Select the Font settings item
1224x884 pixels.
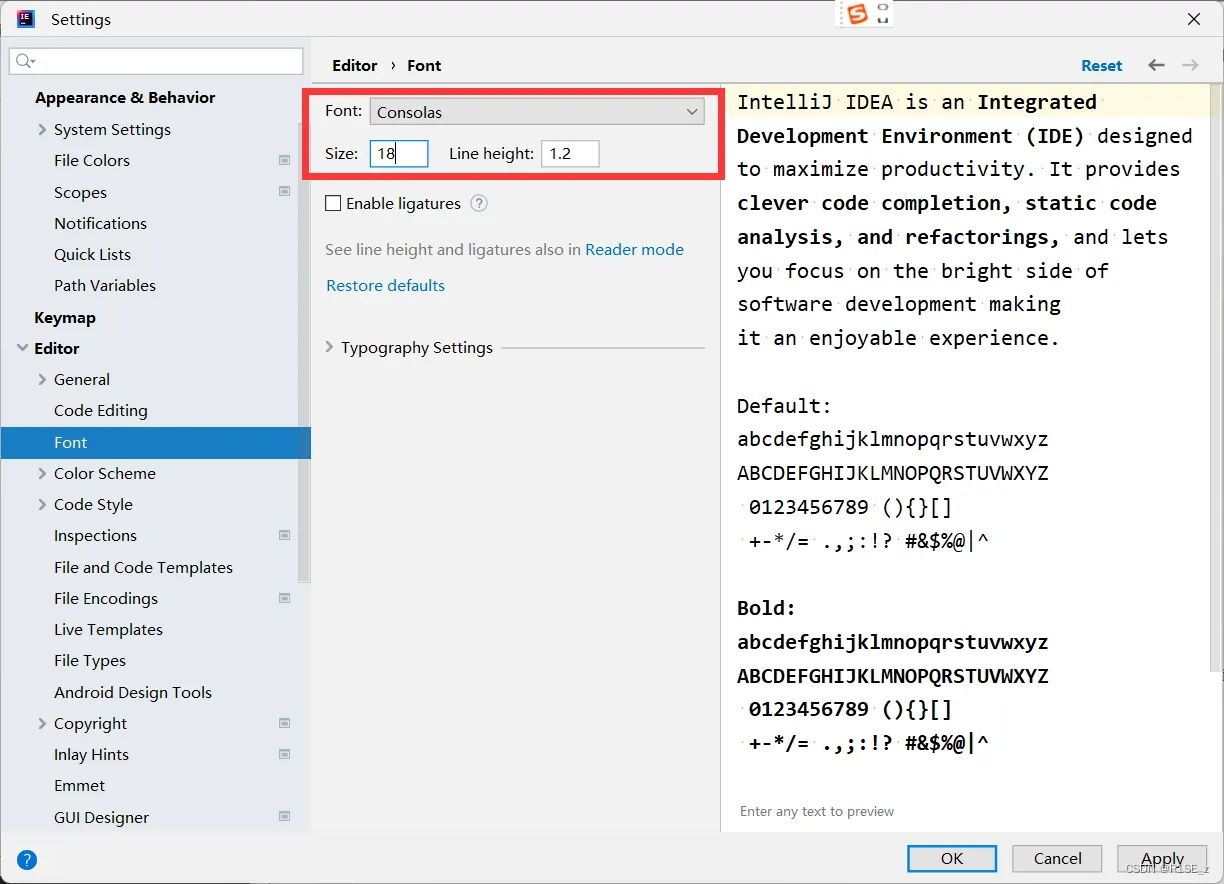point(155,442)
